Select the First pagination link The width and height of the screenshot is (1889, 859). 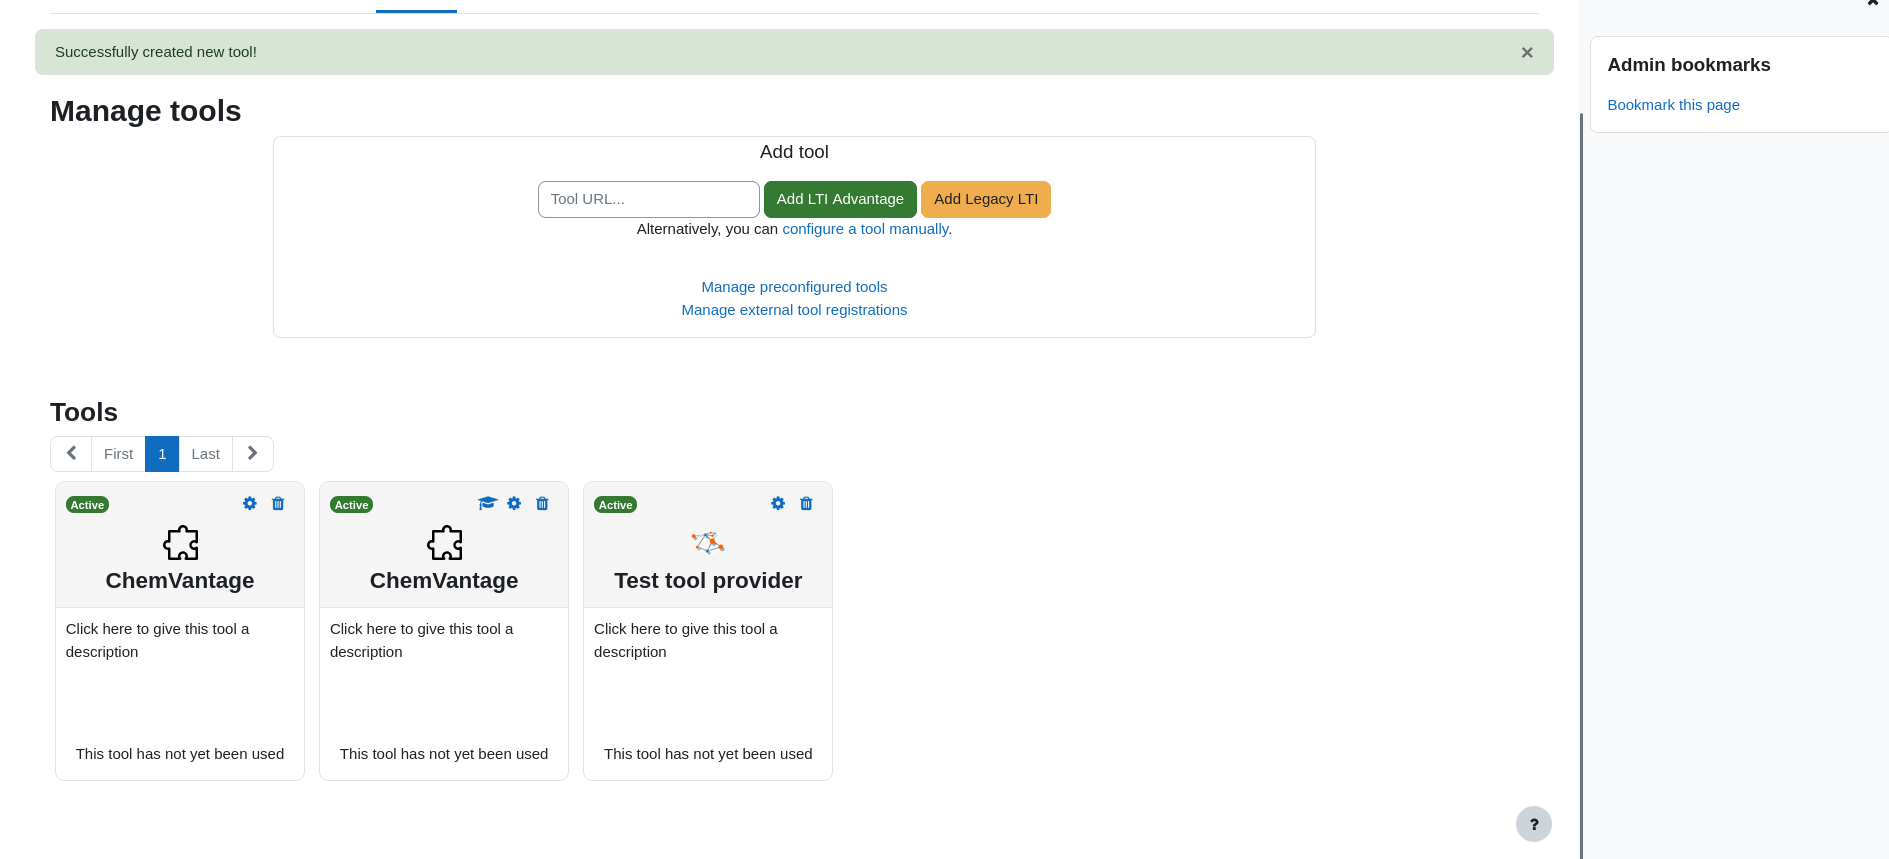[x=118, y=454]
